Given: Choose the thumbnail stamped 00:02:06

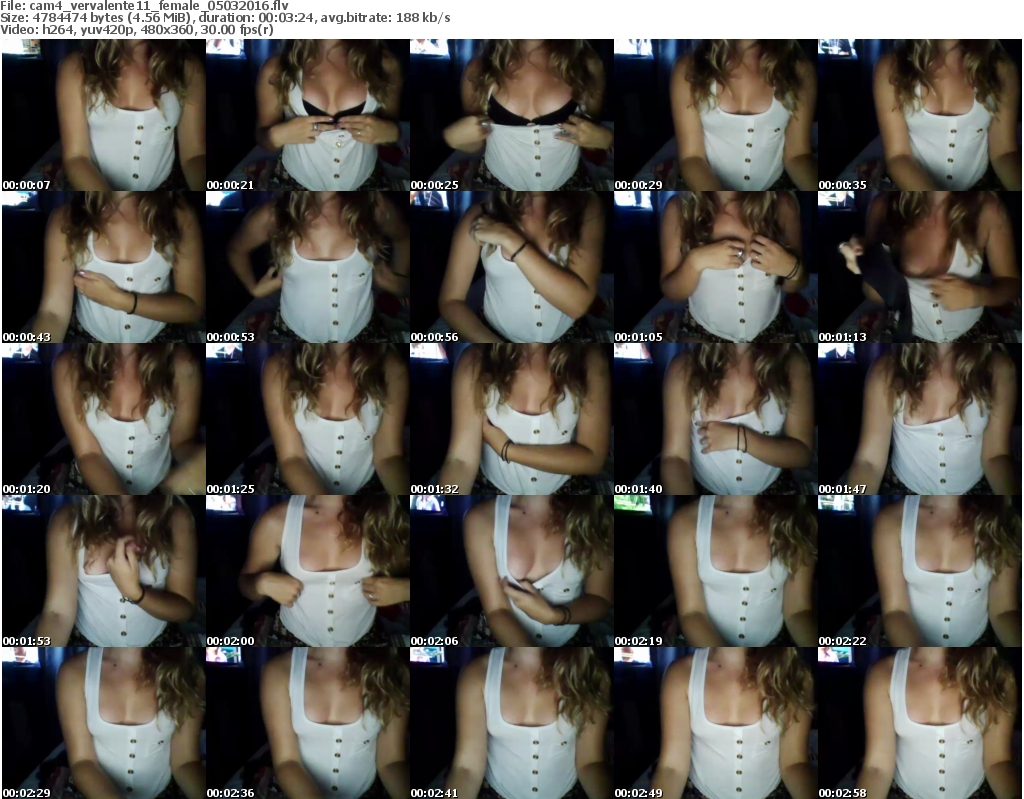Looking at the screenshot, I should pos(511,571).
